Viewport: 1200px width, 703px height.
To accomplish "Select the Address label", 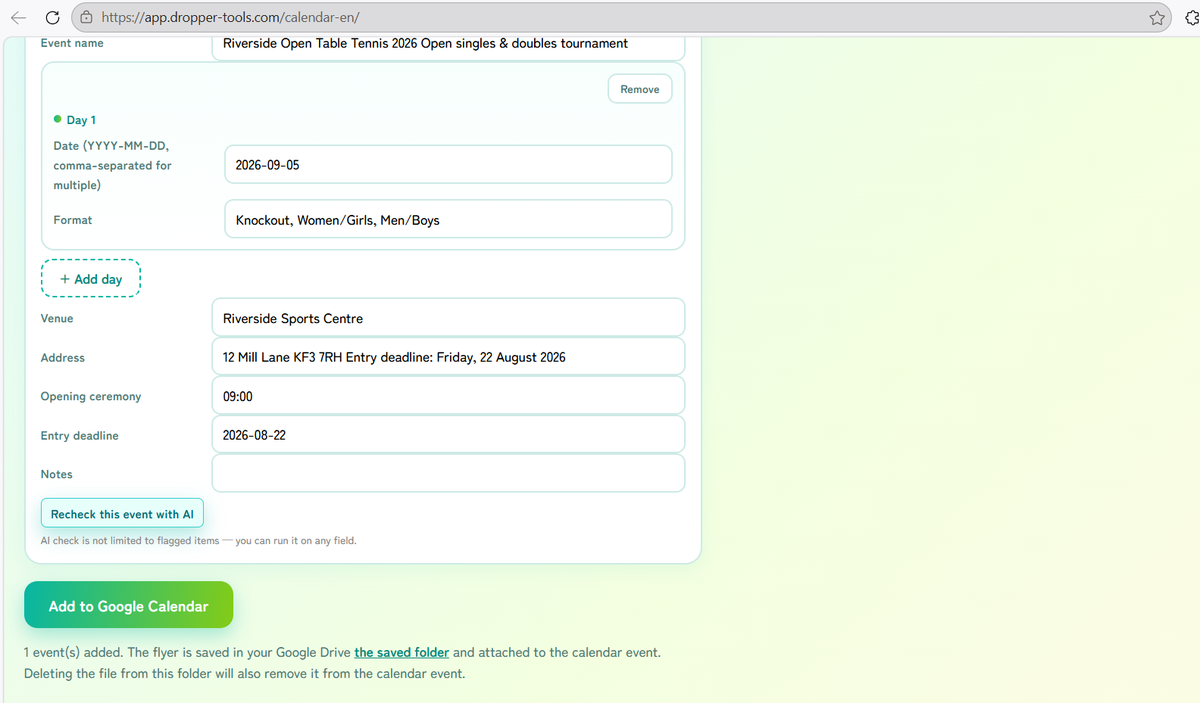I will click(63, 357).
